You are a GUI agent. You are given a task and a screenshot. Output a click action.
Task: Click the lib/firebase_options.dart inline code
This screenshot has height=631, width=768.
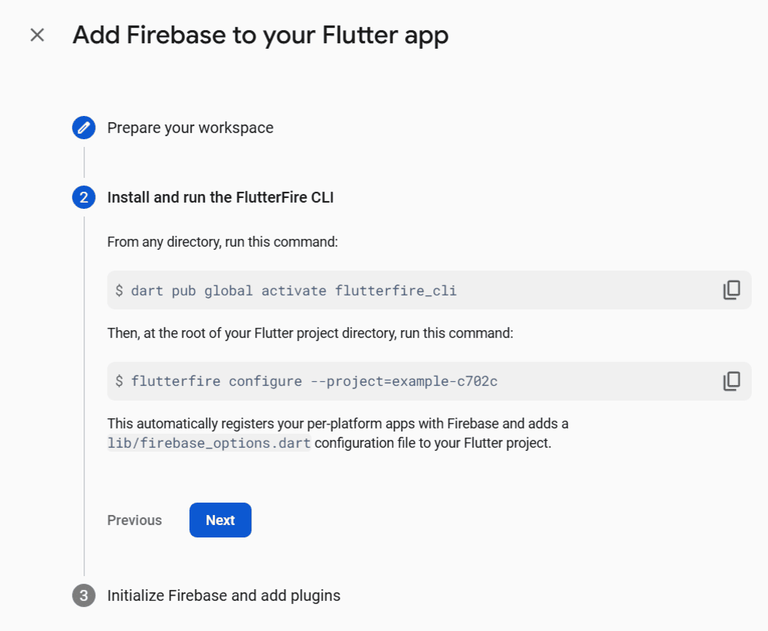(210, 443)
